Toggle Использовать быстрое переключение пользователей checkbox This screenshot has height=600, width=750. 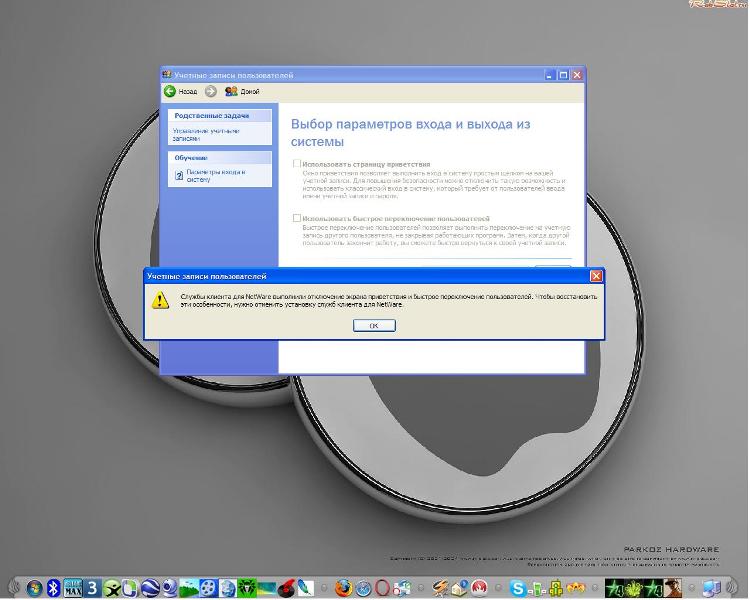tap(297, 218)
